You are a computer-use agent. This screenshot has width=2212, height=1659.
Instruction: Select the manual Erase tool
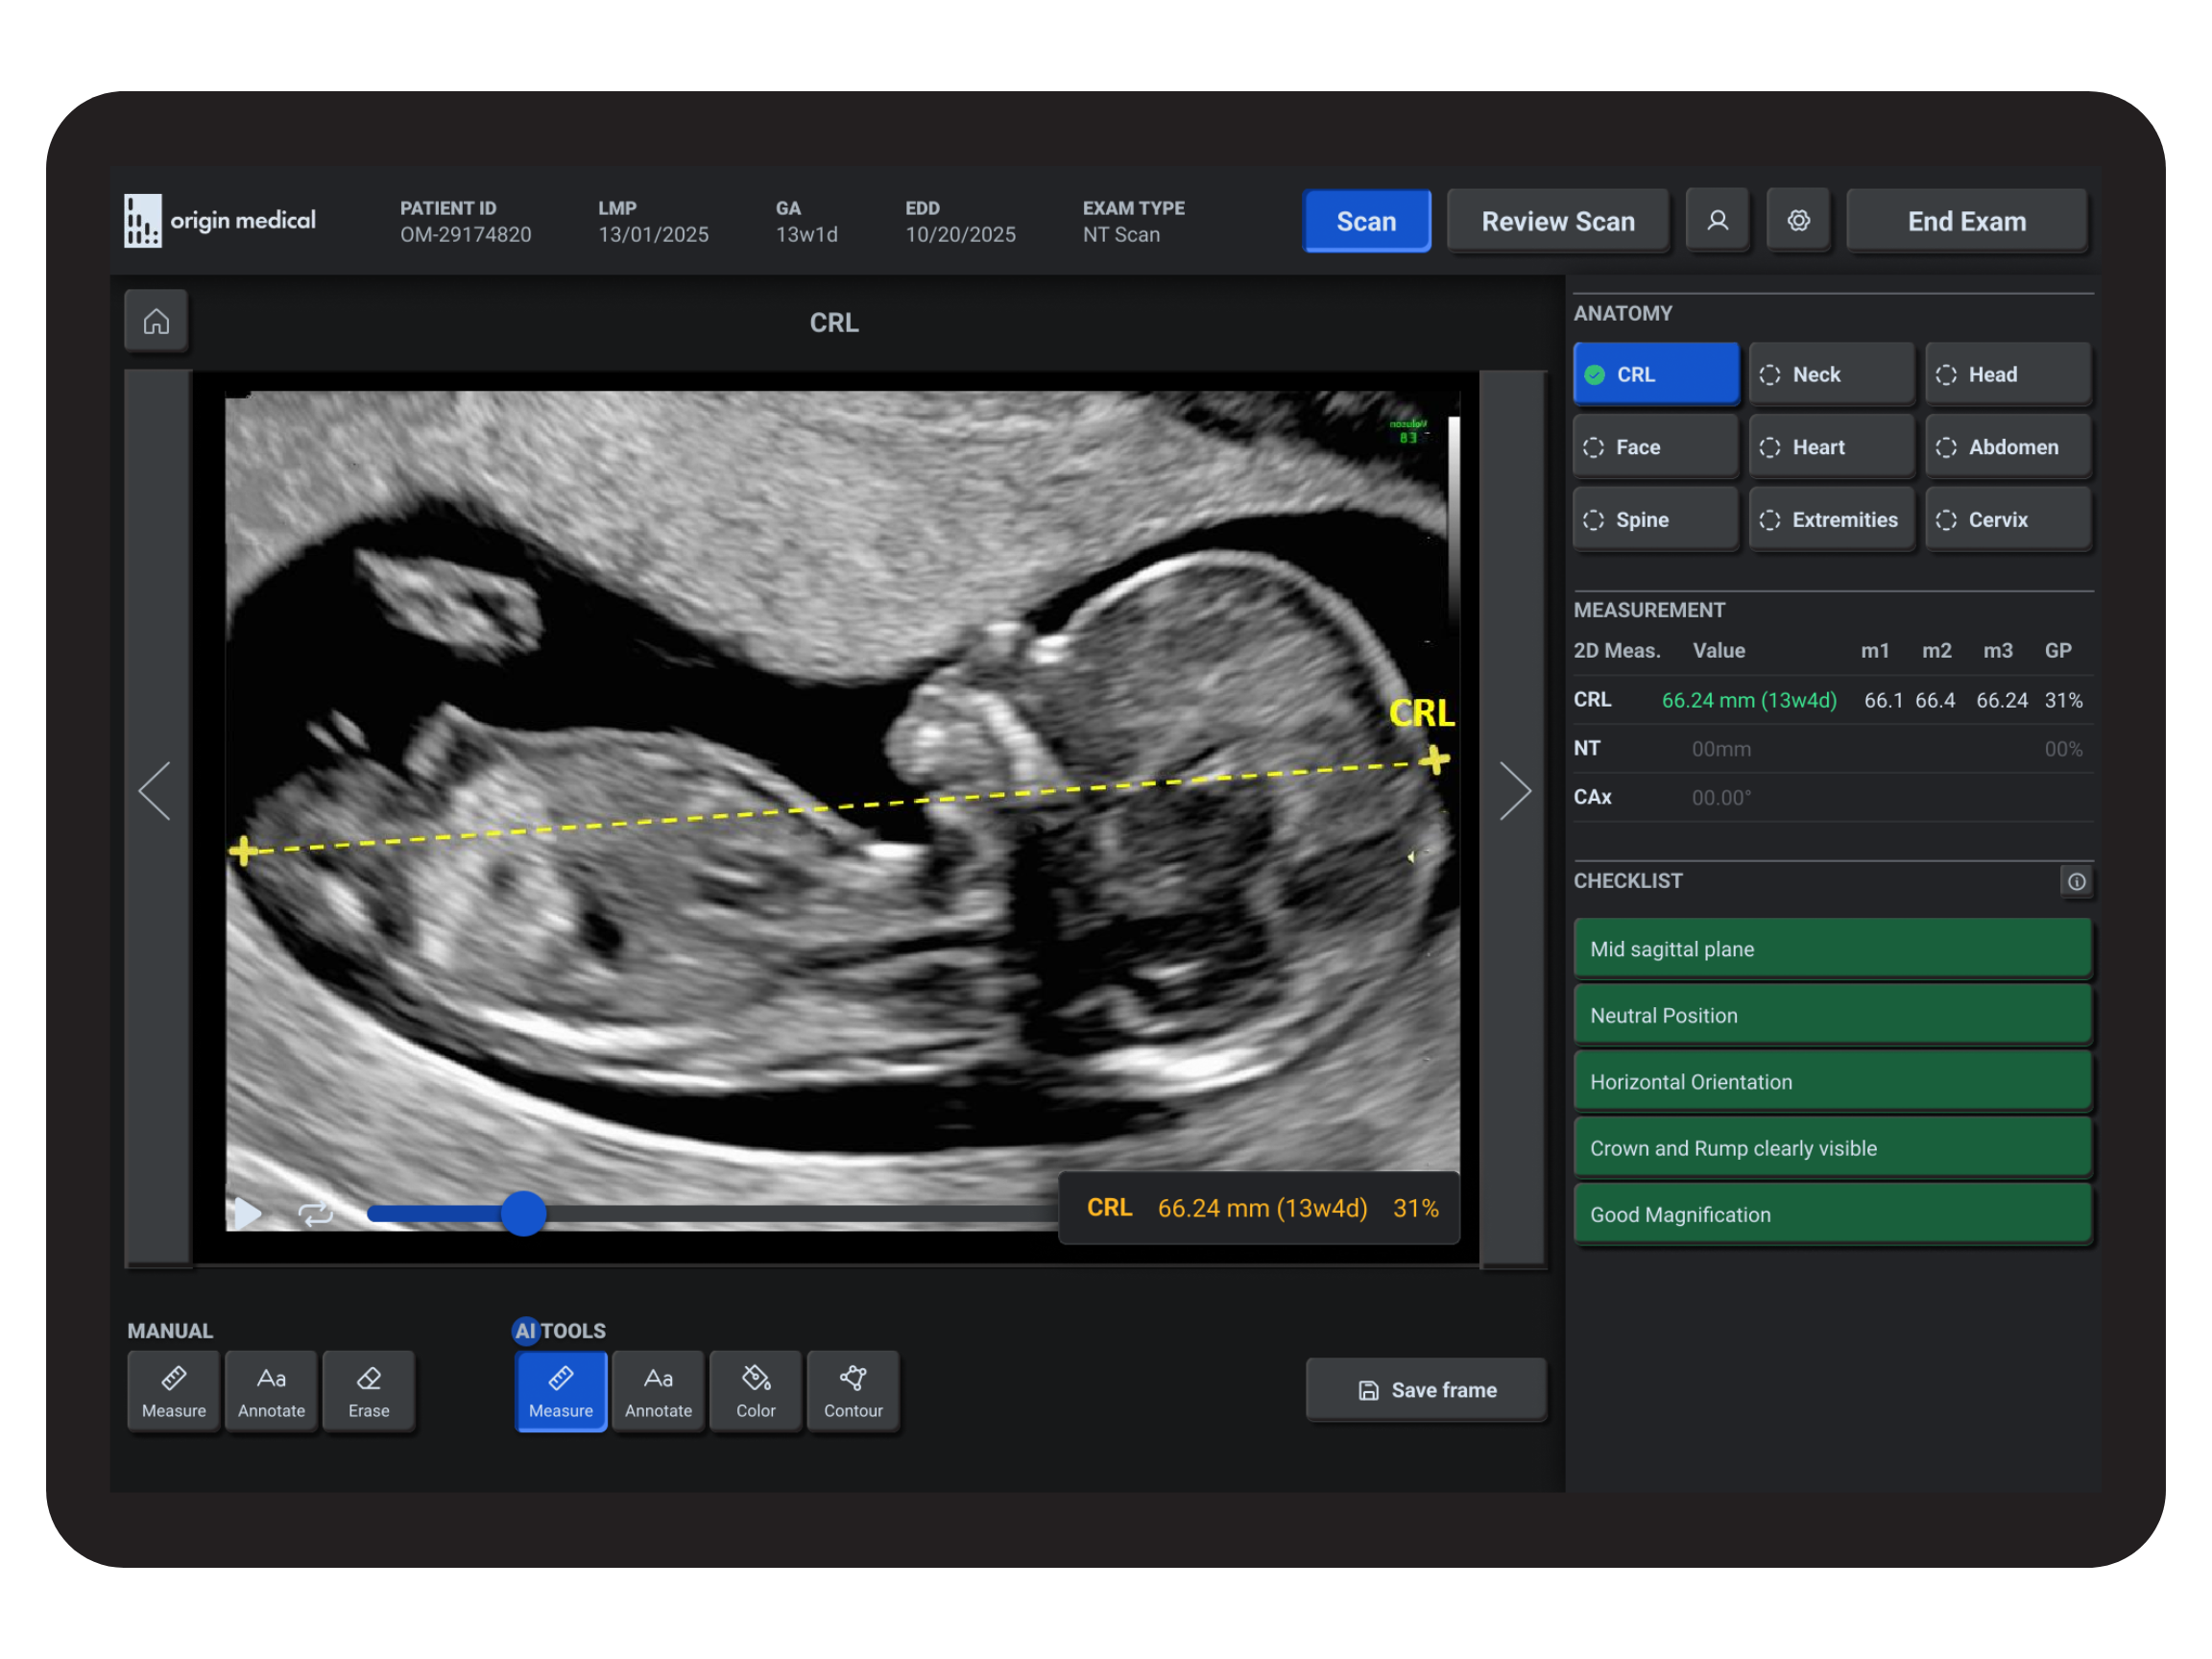(368, 1390)
